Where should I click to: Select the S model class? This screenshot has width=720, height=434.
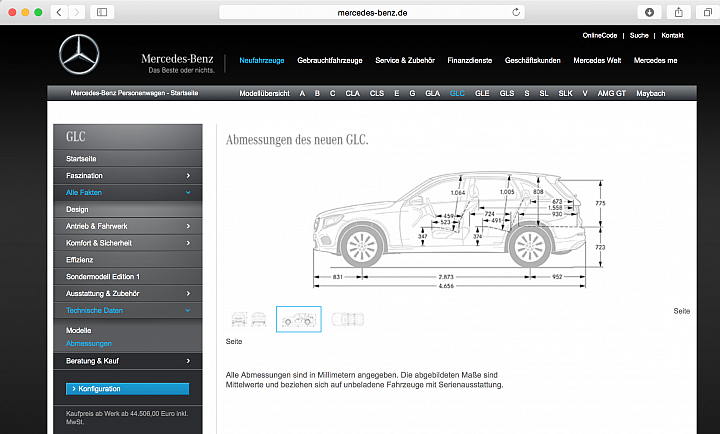pyautogui.click(x=527, y=93)
